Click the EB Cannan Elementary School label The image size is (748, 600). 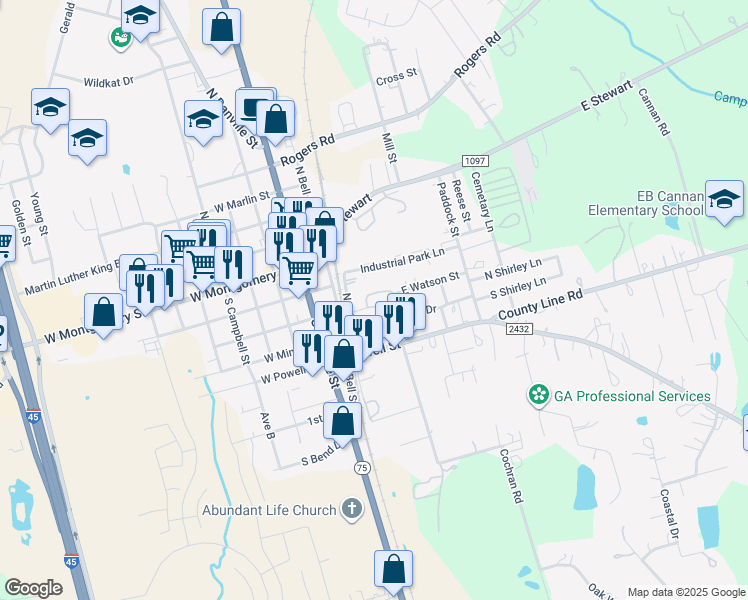646,204
